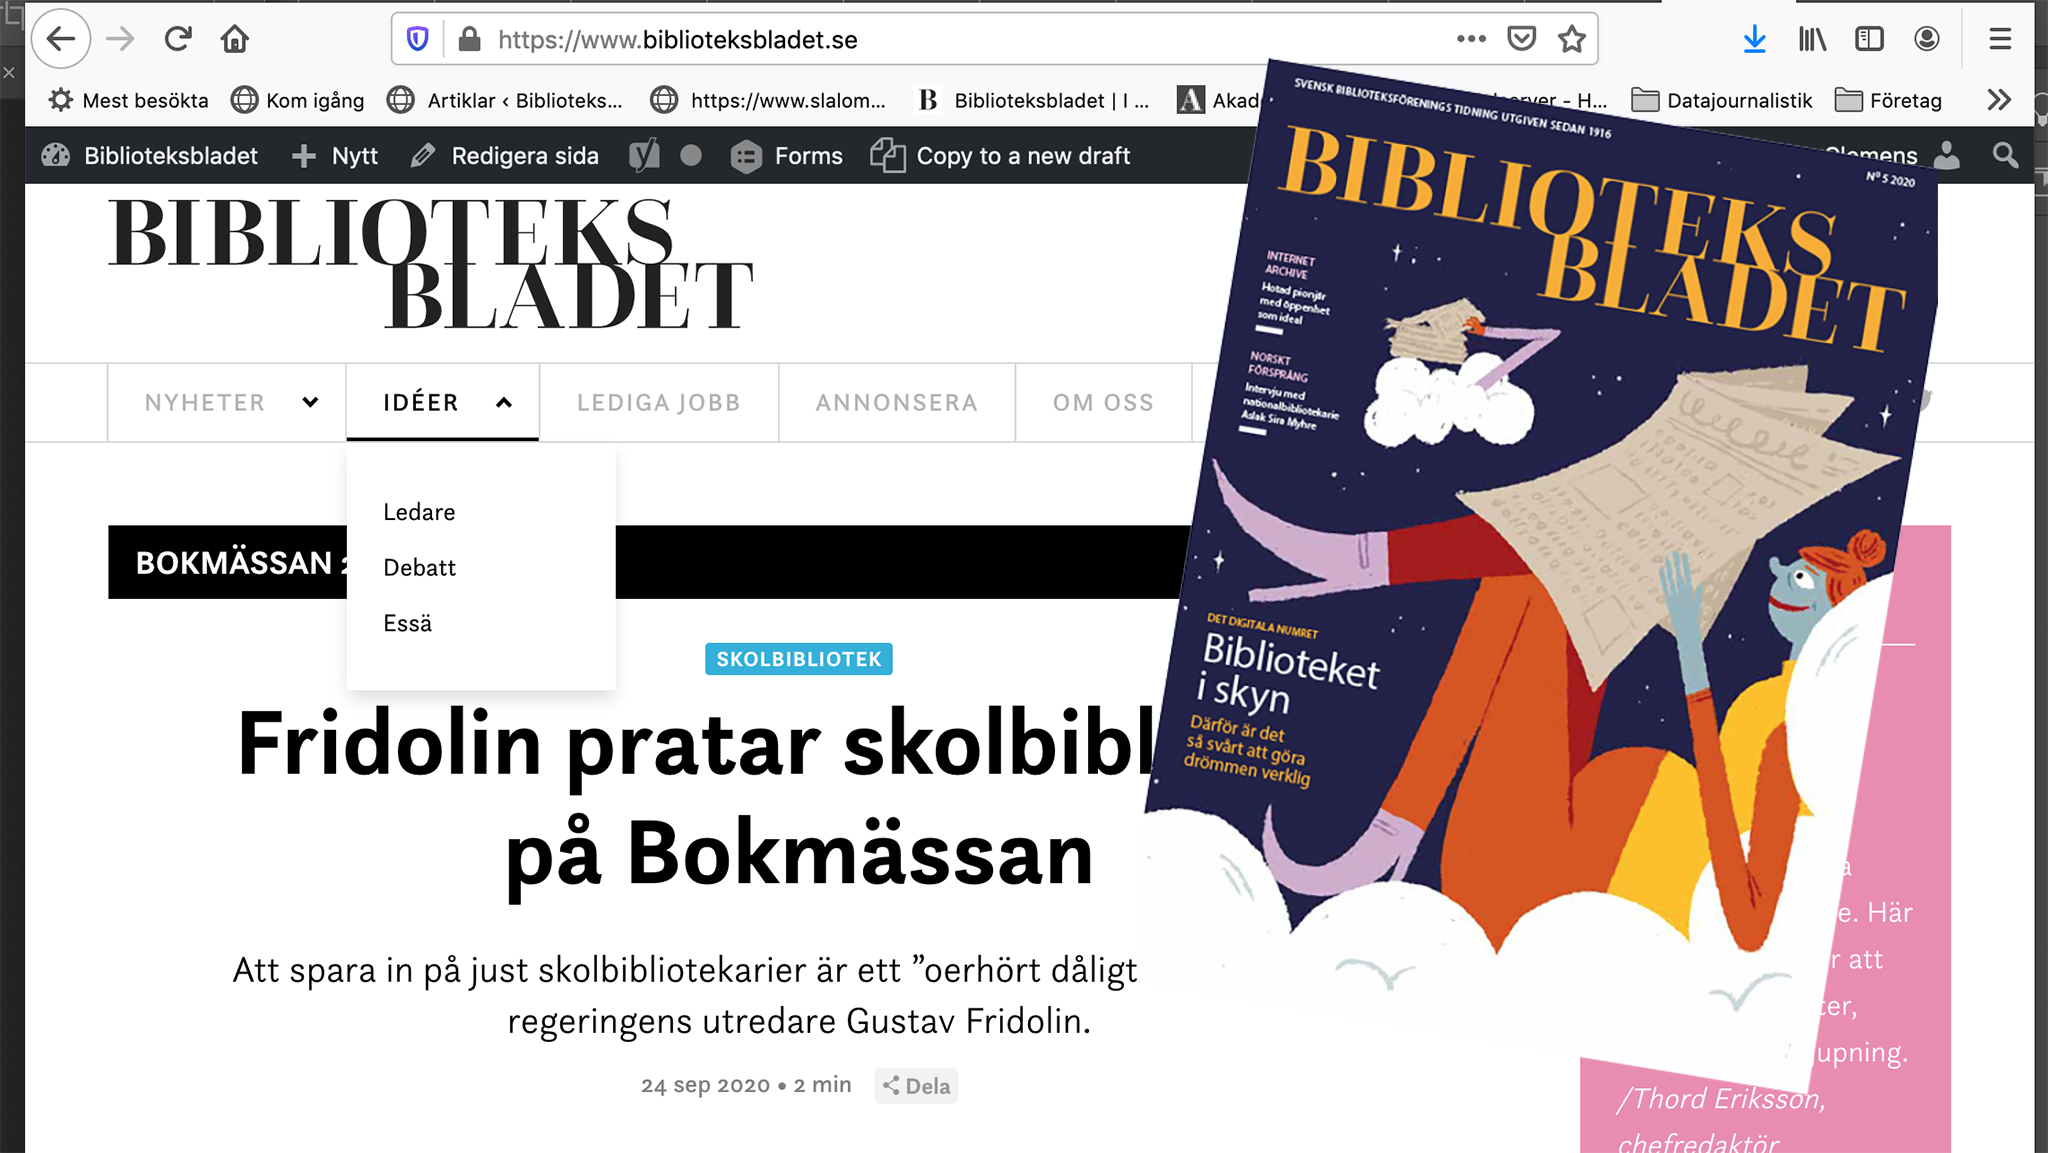Bookmark this page with the star icon
2048x1153 pixels.
point(1572,39)
